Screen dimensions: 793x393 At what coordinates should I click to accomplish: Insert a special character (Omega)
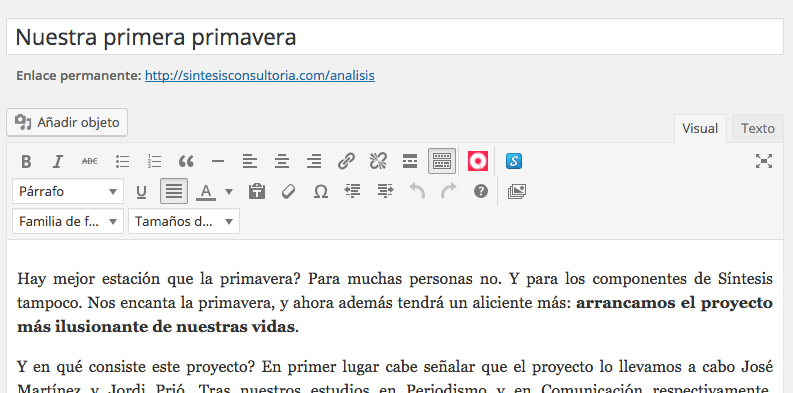point(321,191)
